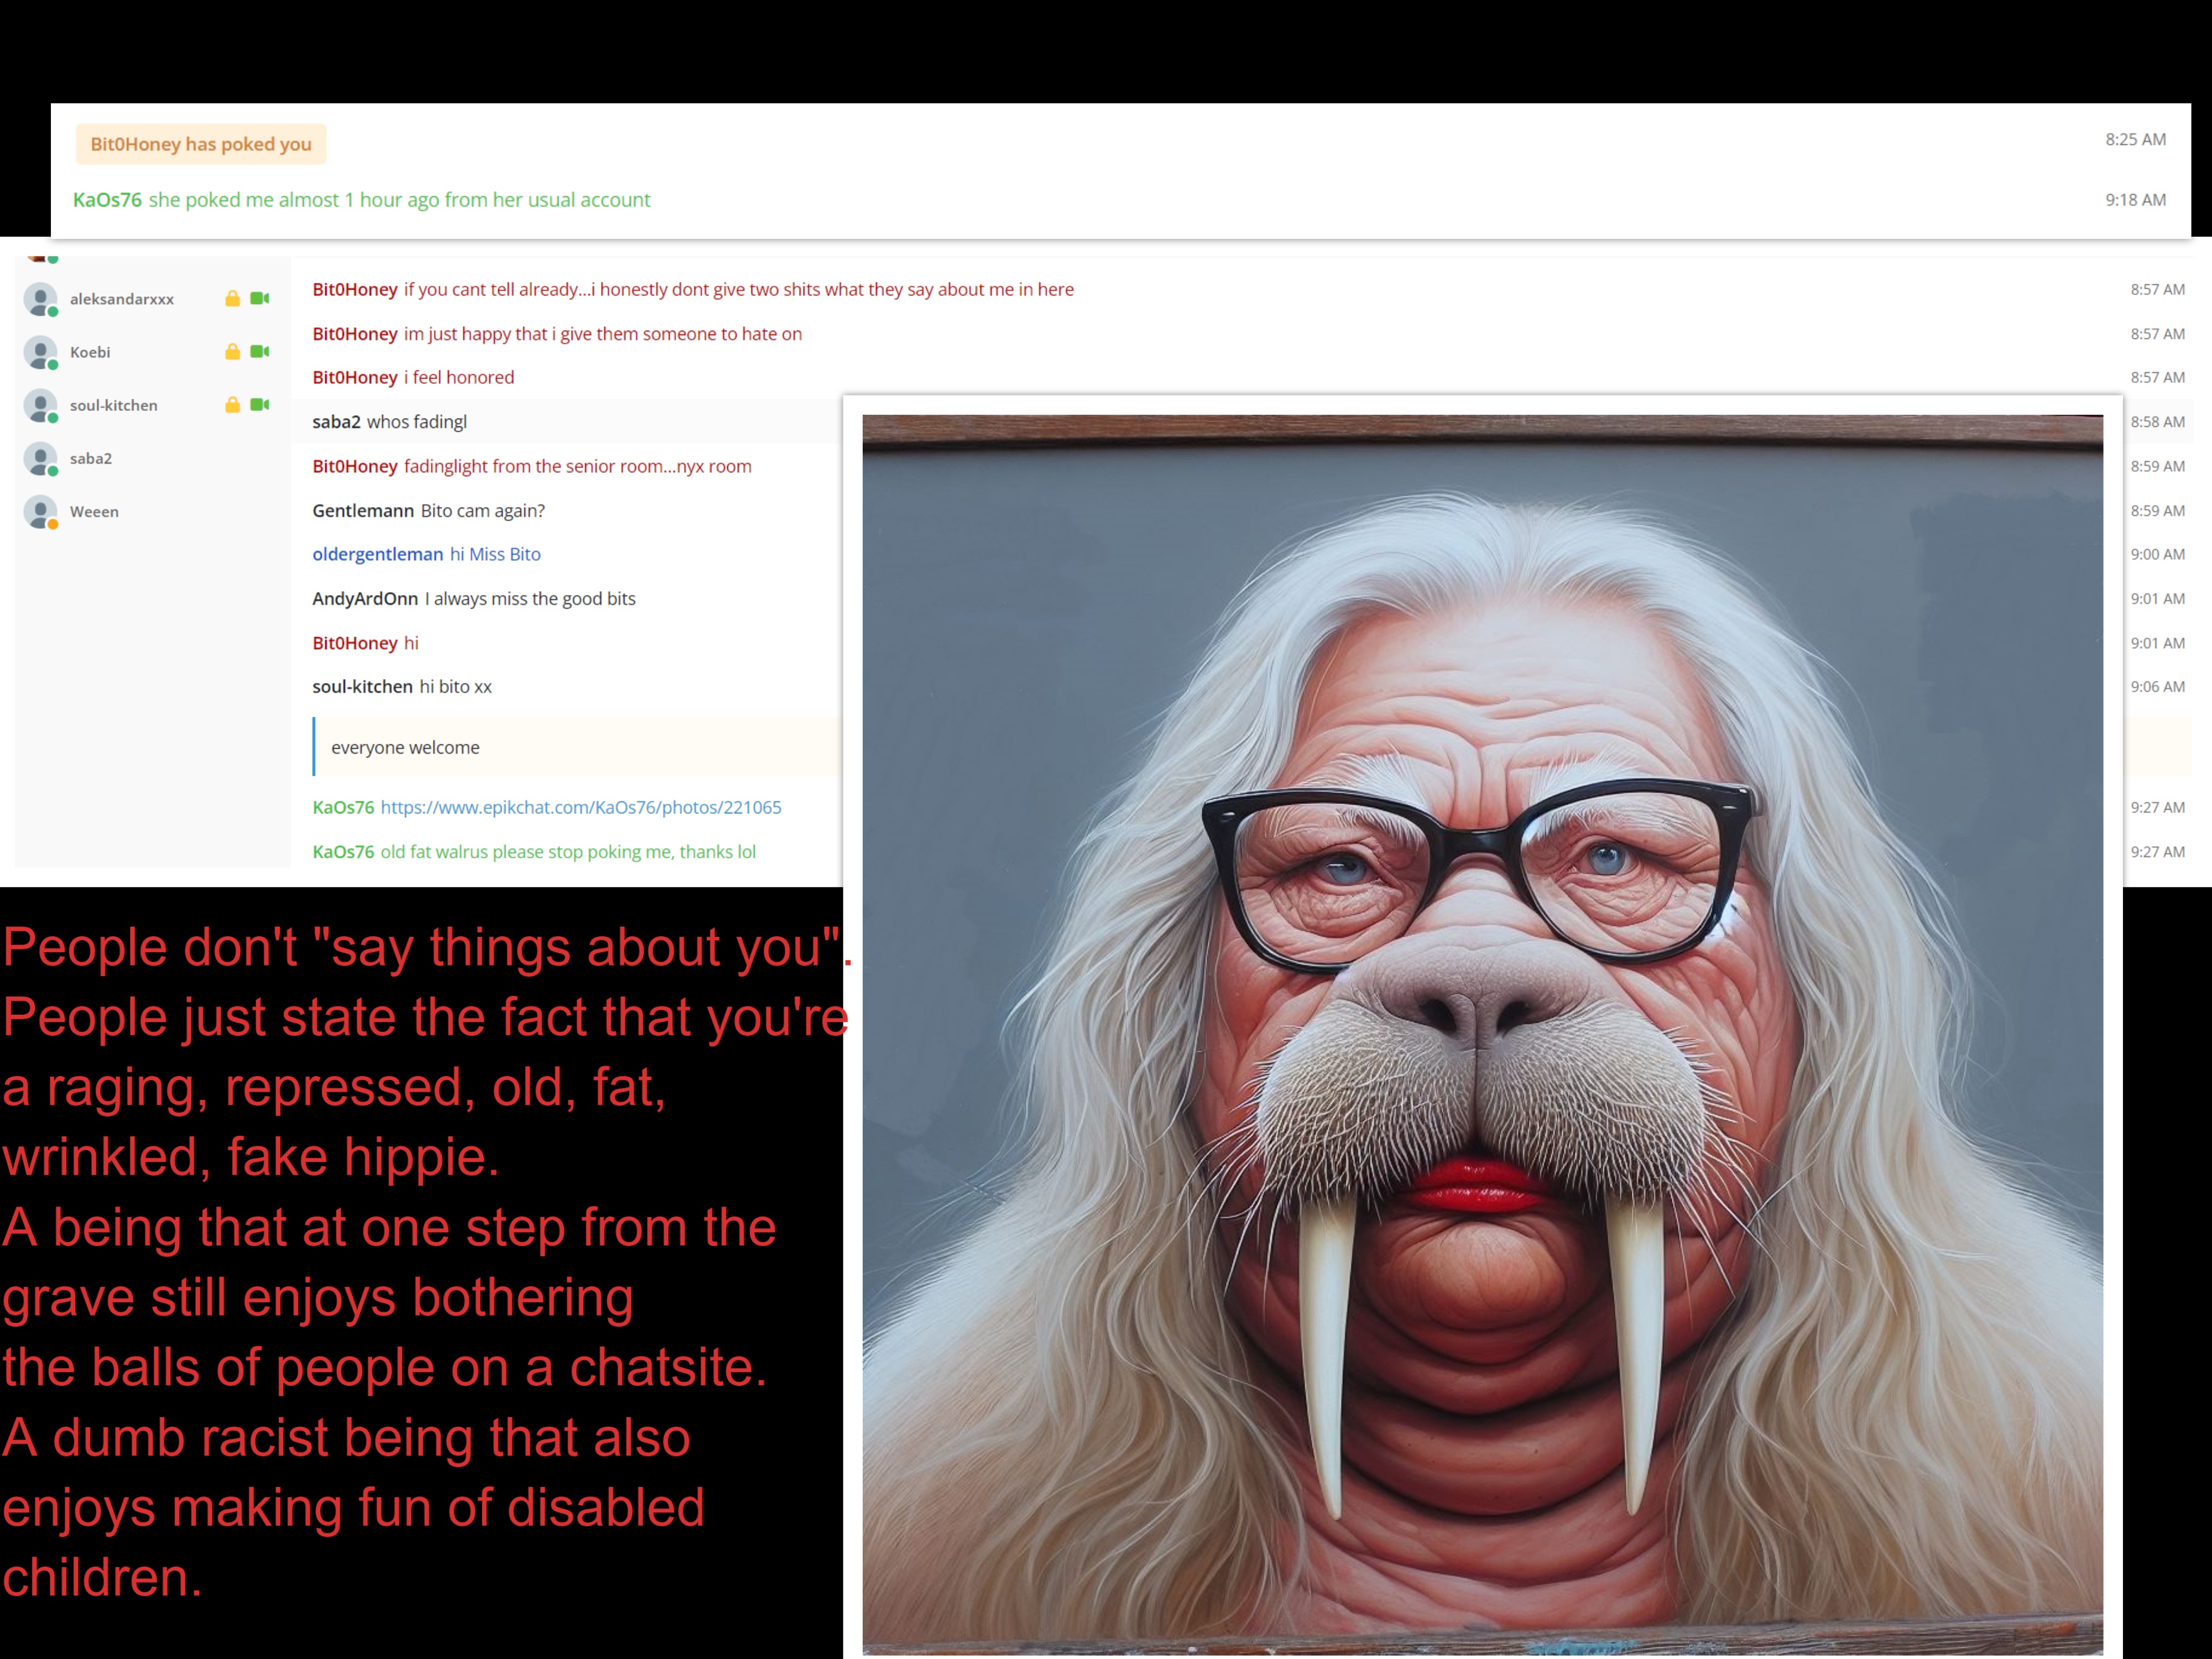
Task: Click Koebi's green webcam icon
Action: point(260,351)
